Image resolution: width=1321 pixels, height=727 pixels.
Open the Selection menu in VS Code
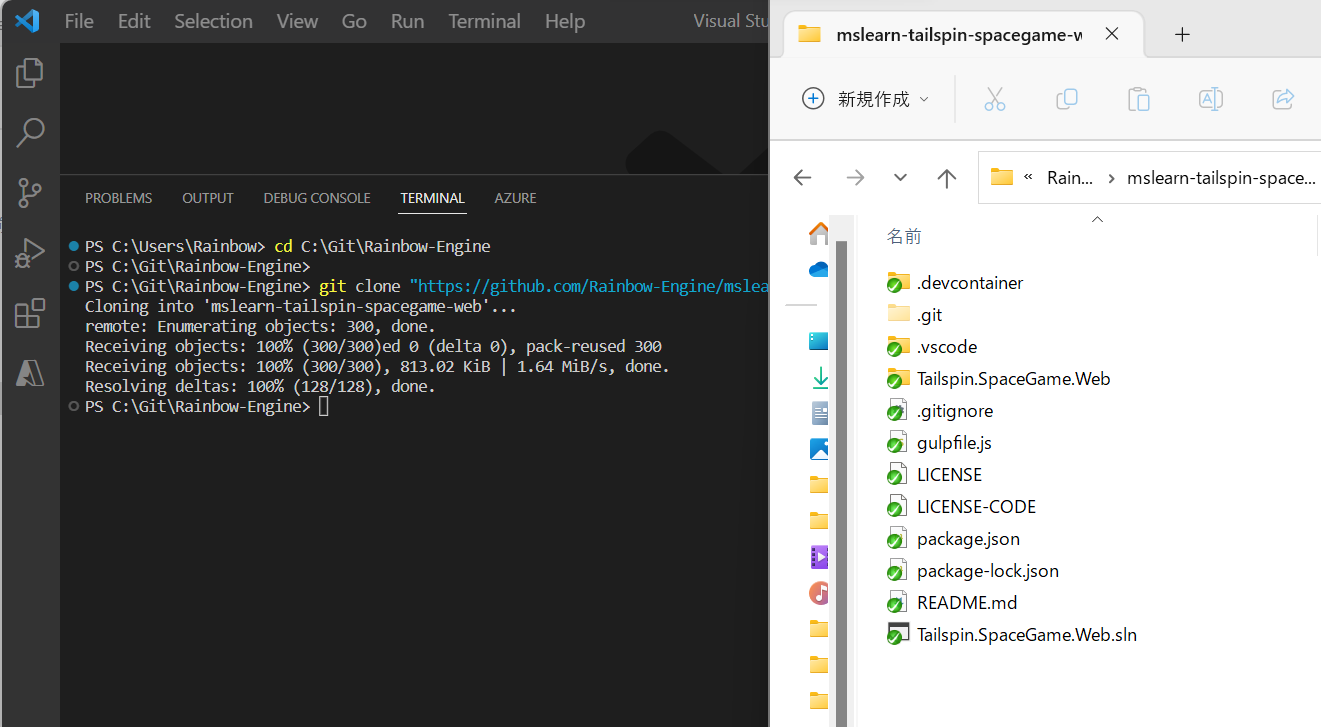click(213, 21)
